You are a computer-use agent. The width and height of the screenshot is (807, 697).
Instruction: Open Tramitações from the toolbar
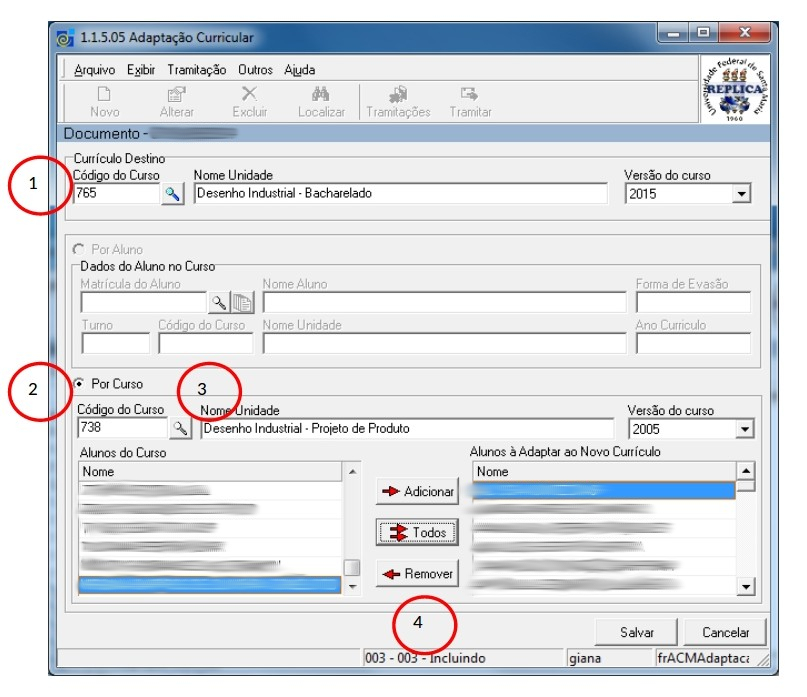click(397, 96)
